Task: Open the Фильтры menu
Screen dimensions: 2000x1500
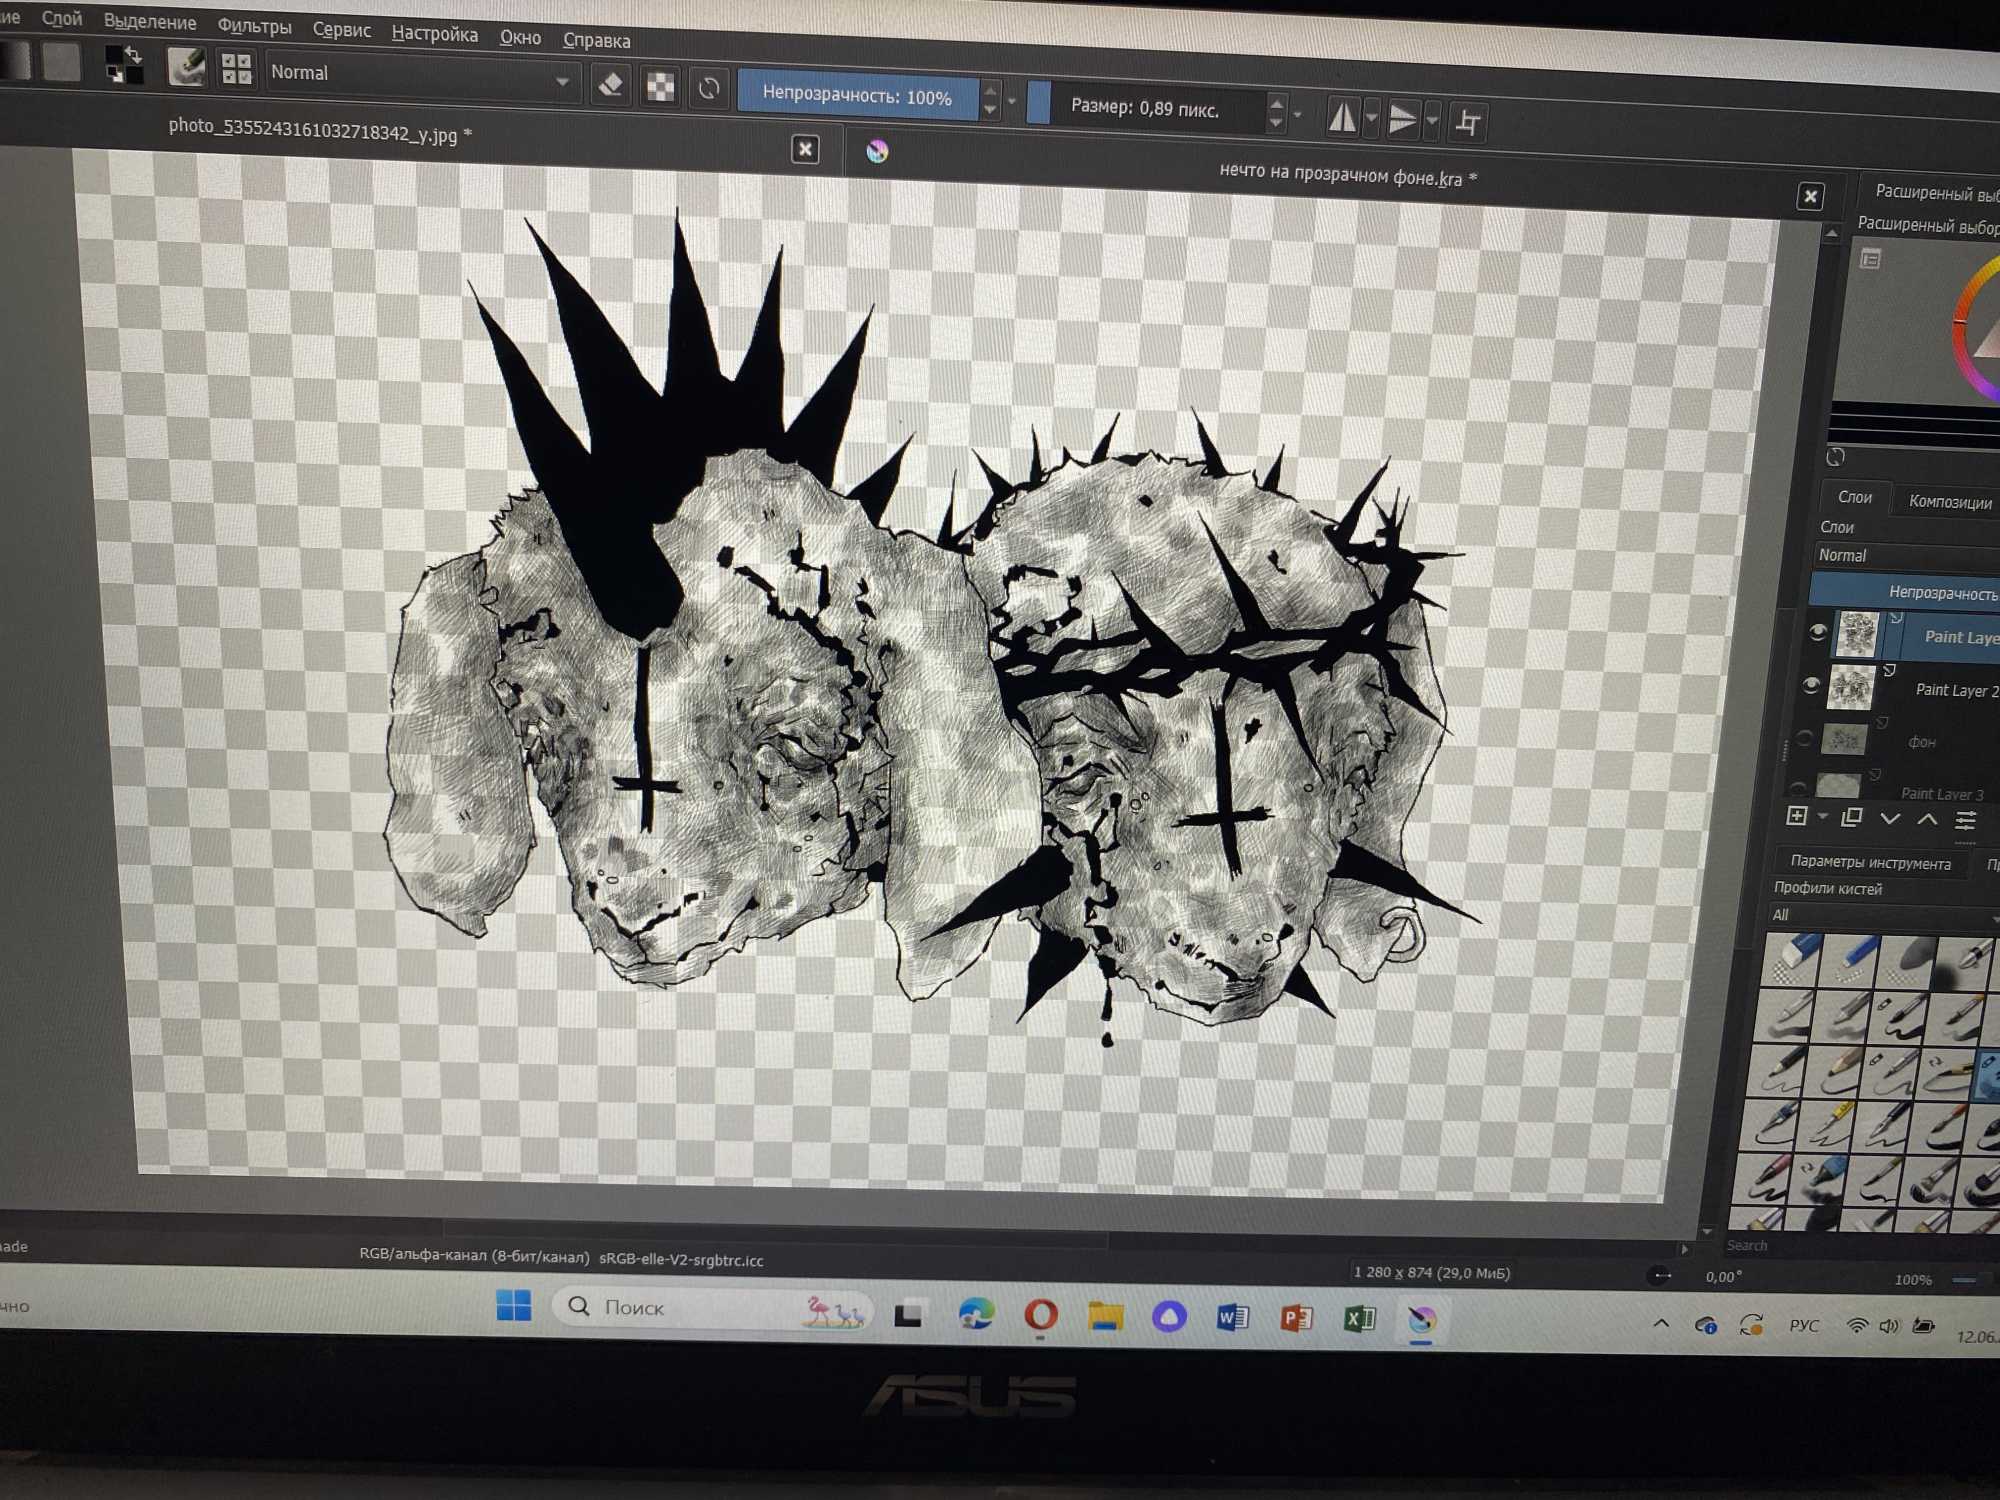Action: pos(254,26)
